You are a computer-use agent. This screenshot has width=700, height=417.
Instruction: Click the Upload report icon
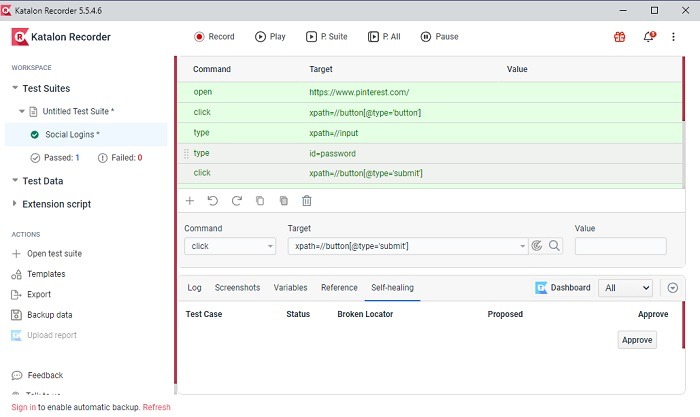[x=16, y=335]
